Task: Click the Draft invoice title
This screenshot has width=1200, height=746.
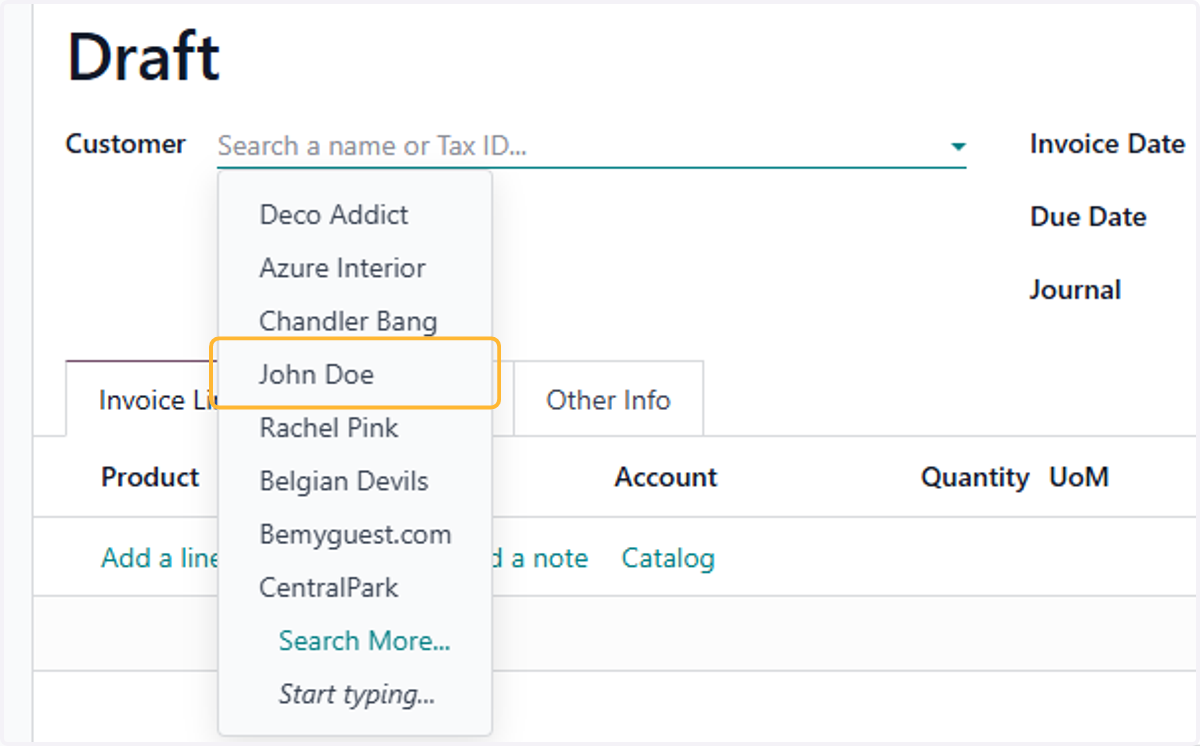Action: pyautogui.click(x=143, y=57)
